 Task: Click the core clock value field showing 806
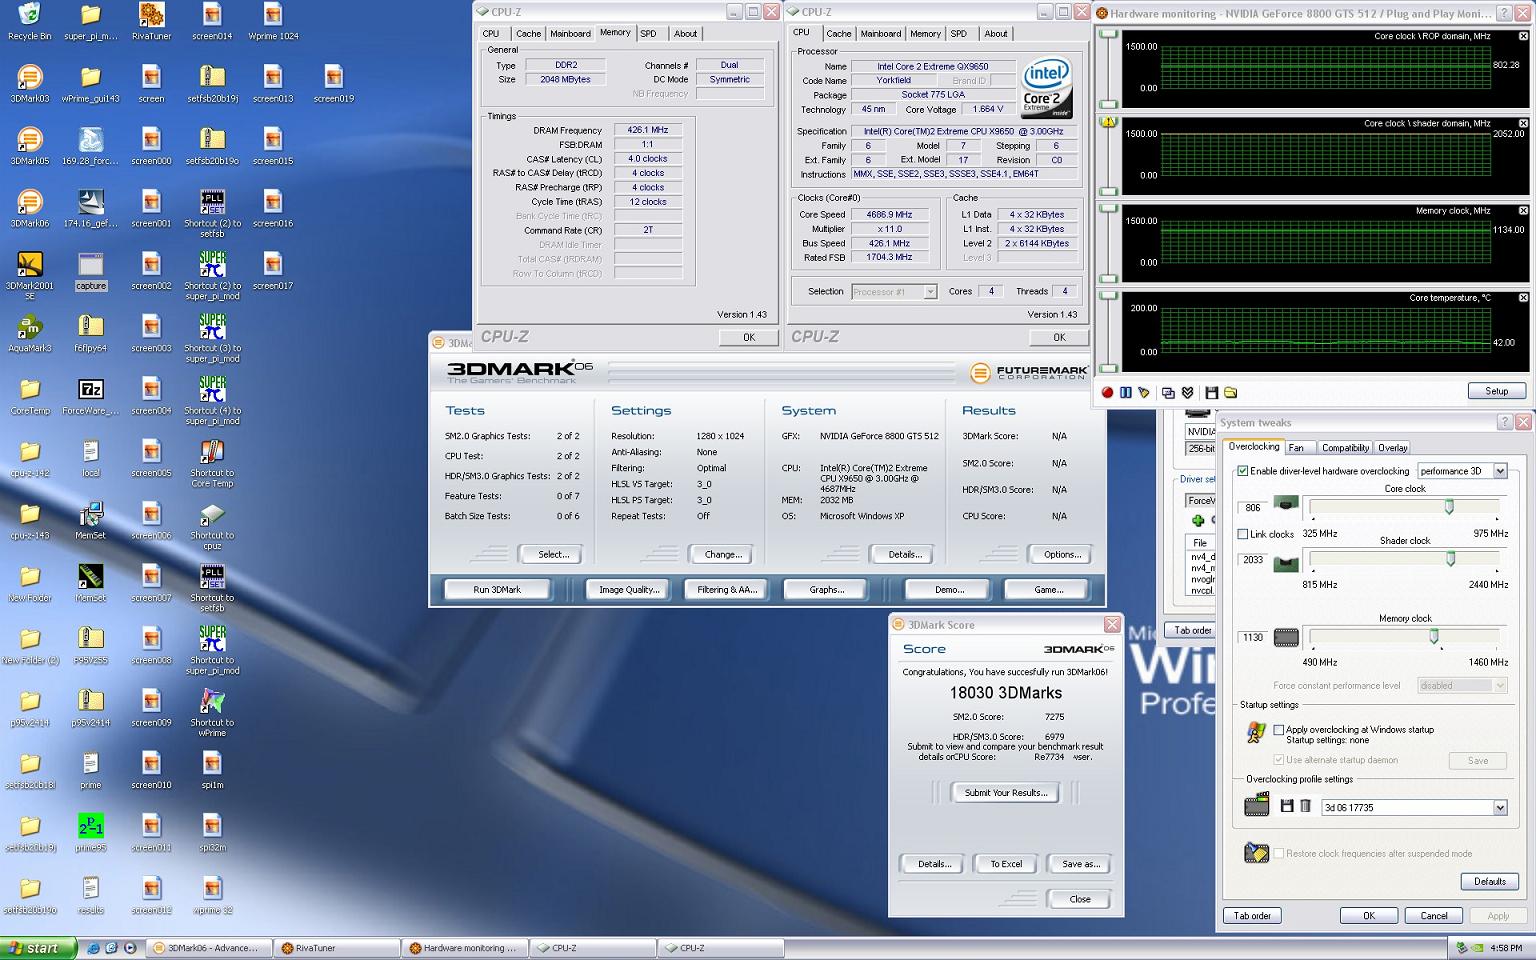click(1253, 507)
